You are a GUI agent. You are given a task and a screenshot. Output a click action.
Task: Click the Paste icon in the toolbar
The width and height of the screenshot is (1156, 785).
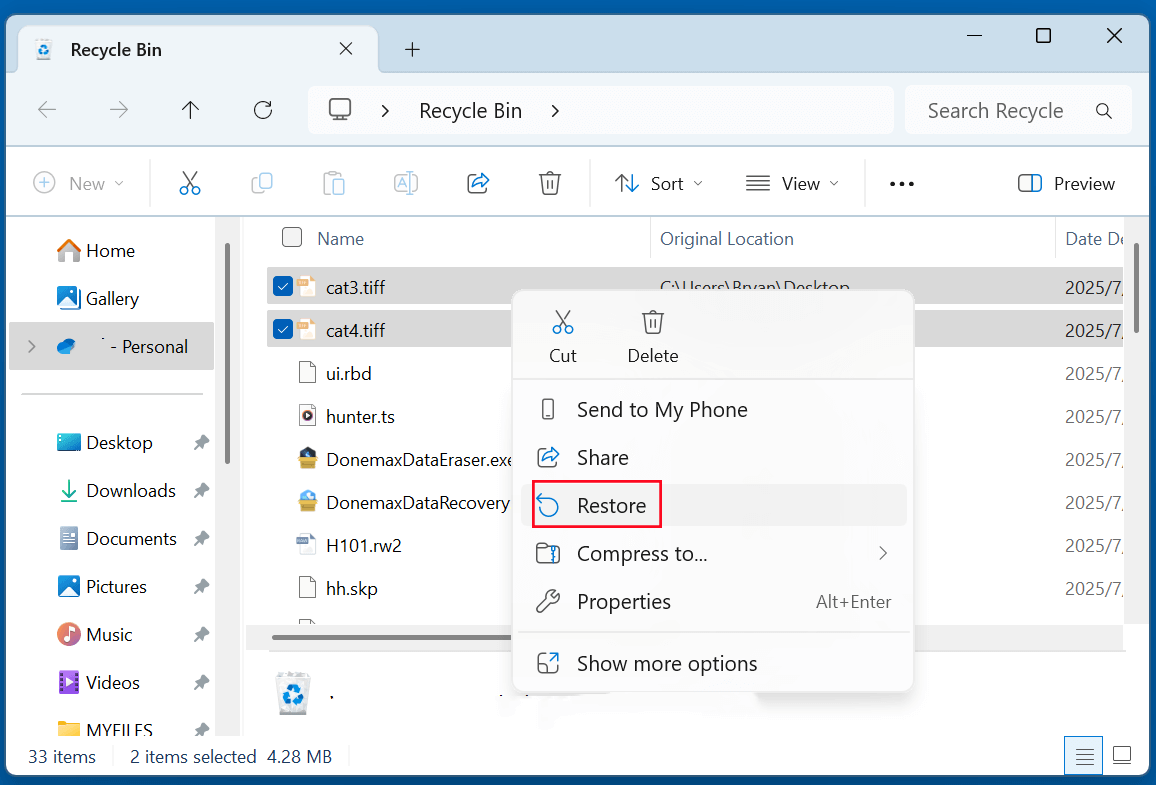point(333,183)
